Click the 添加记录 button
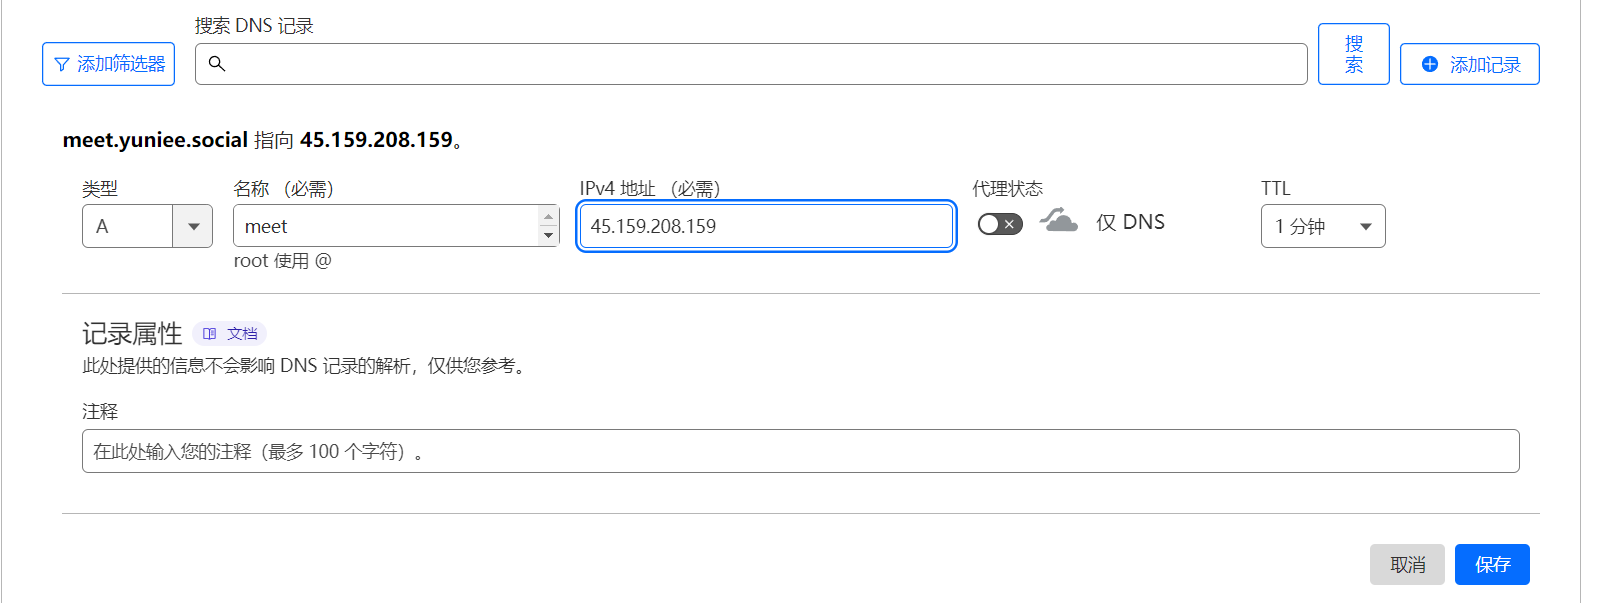Viewport: 1614px width, 603px height. click(x=1469, y=64)
